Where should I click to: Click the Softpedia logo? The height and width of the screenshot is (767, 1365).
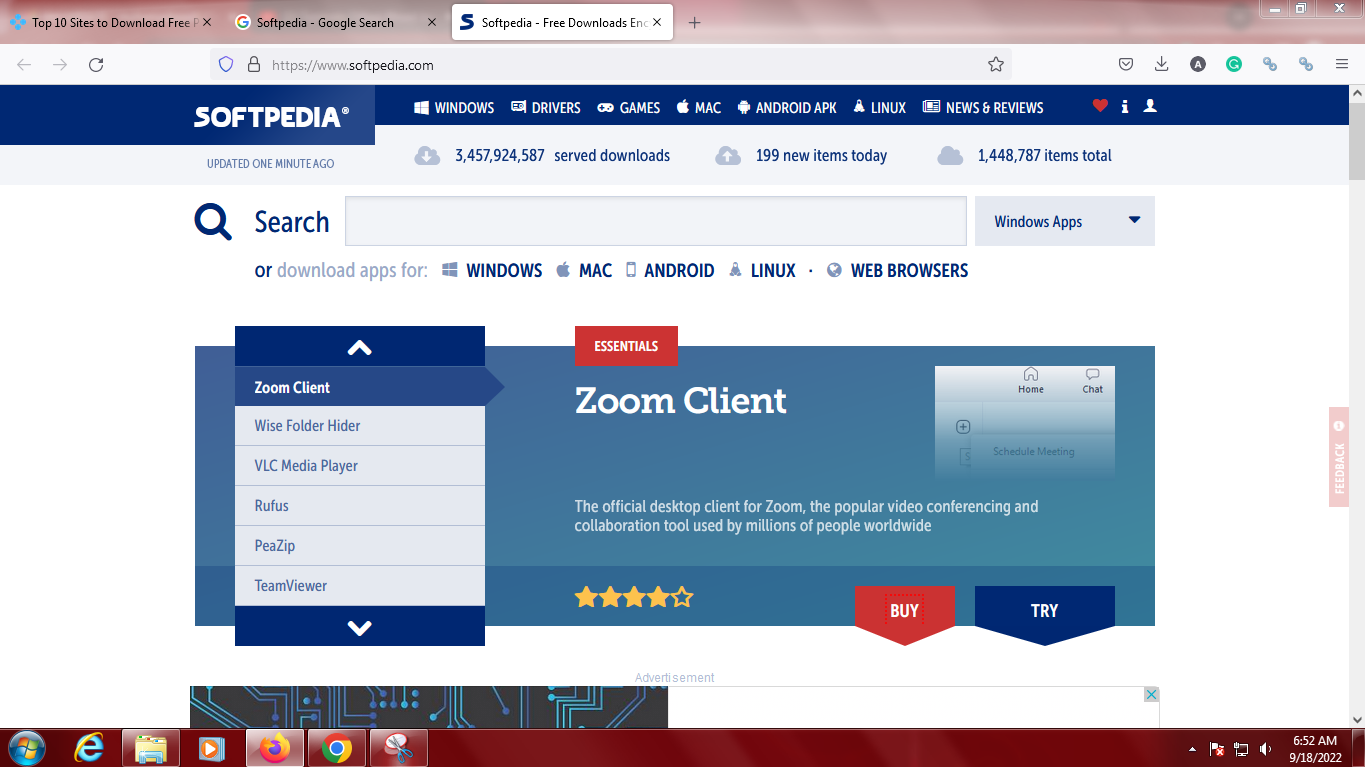click(x=271, y=117)
